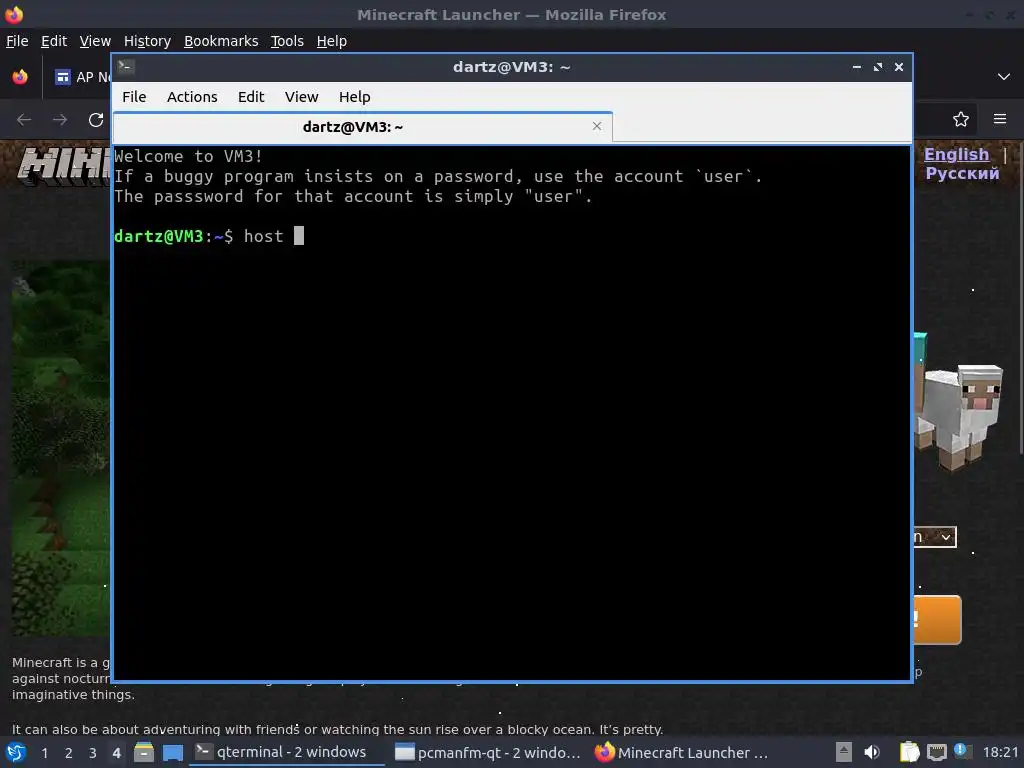This screenshot has width=1024, height=768.
Task: Select pcmanfm-qt in the taskbar
Action: (x=488, y=752)
